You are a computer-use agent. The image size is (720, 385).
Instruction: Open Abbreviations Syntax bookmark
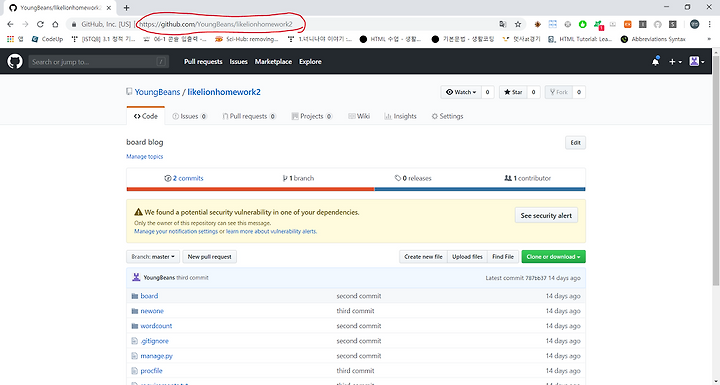653,39
